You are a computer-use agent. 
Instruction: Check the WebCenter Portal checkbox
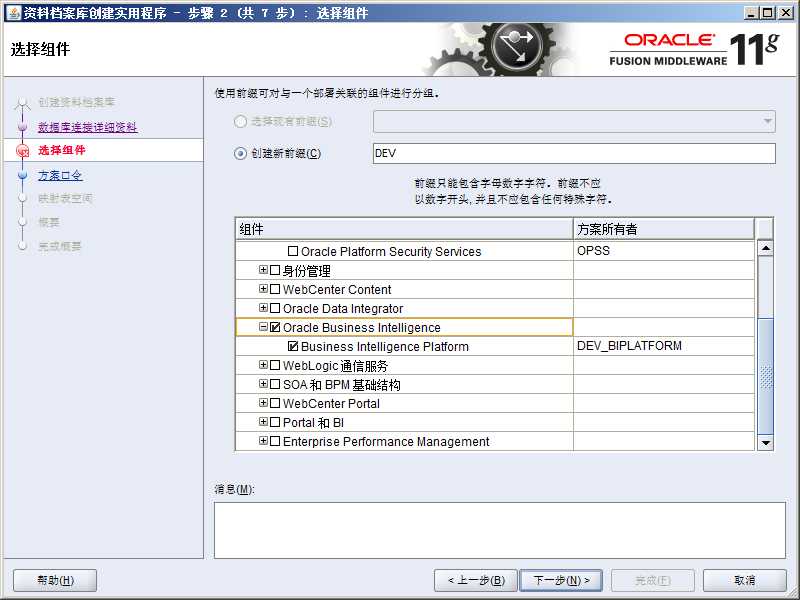point(275,403)
